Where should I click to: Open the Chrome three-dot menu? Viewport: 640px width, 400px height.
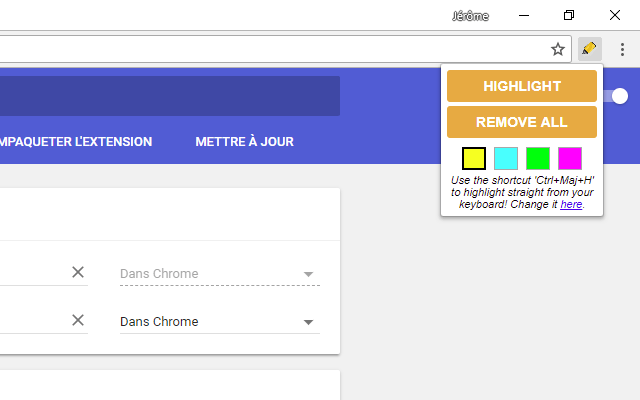point(622,49)
